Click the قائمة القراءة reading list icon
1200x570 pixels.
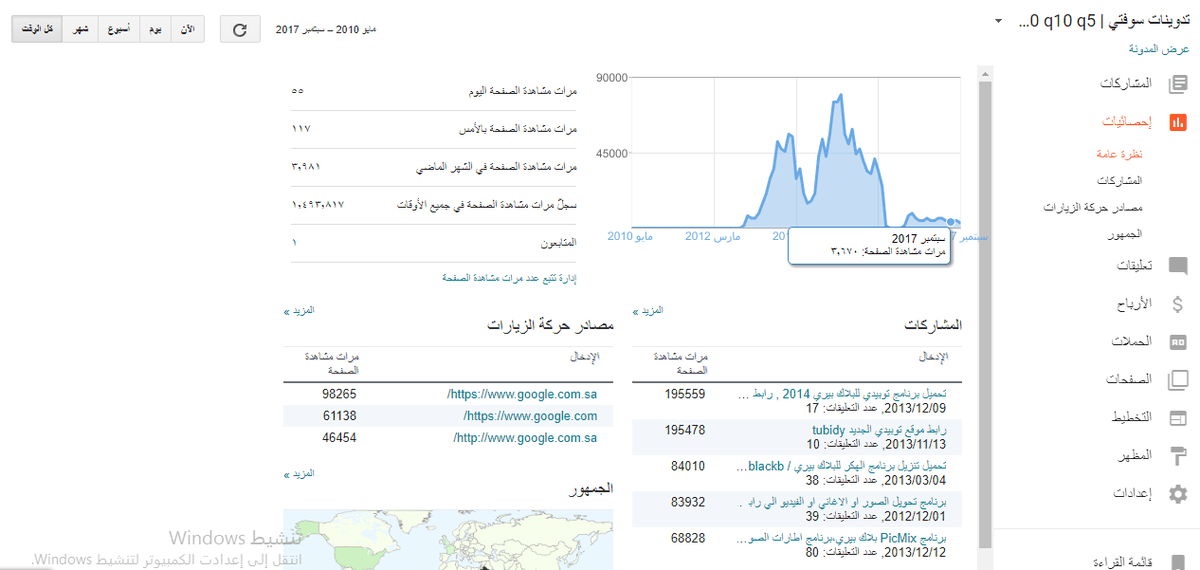tap(1178, 561)
